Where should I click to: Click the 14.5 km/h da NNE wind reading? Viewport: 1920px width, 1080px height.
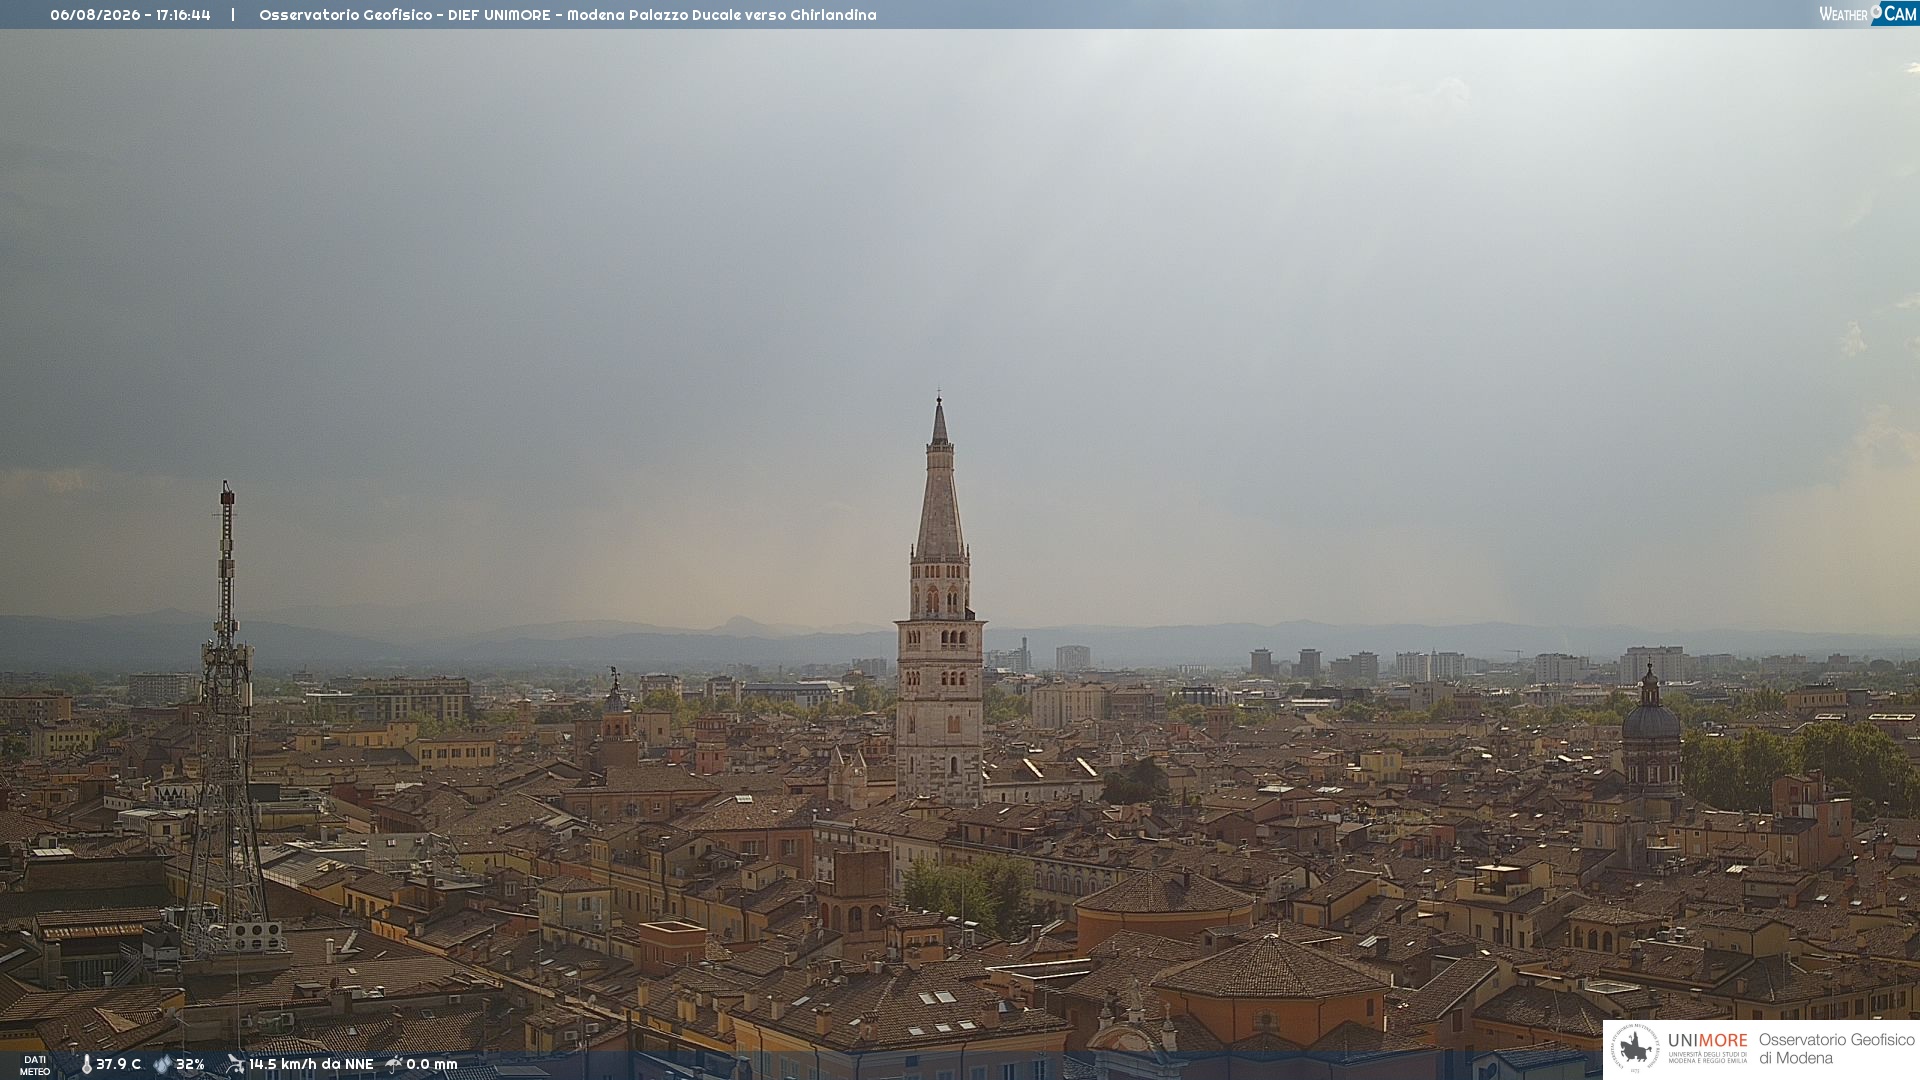(x=311, y=1064)
